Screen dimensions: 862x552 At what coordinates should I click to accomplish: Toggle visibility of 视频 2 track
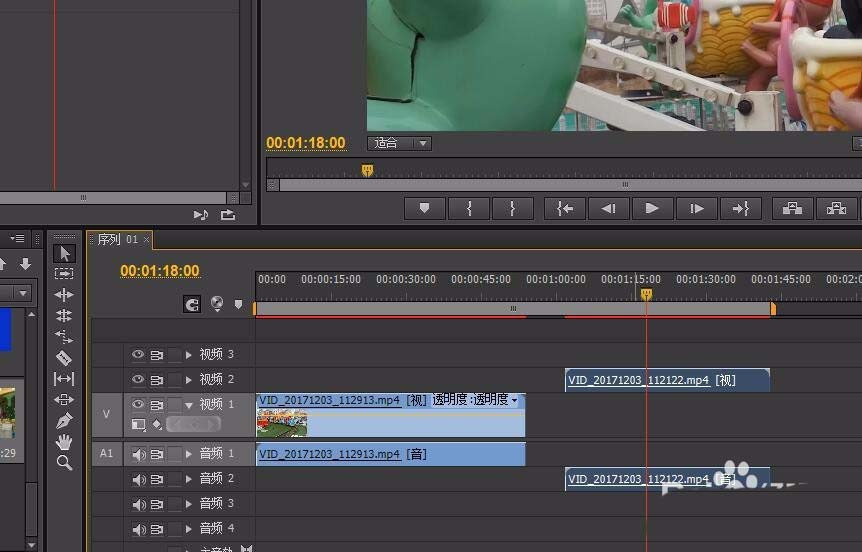(138, 379)
